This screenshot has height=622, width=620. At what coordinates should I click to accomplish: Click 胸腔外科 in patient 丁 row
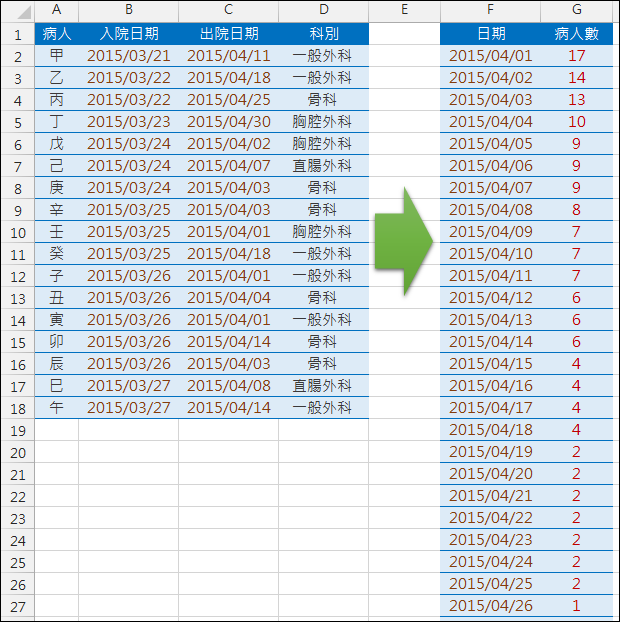(324, 122)
